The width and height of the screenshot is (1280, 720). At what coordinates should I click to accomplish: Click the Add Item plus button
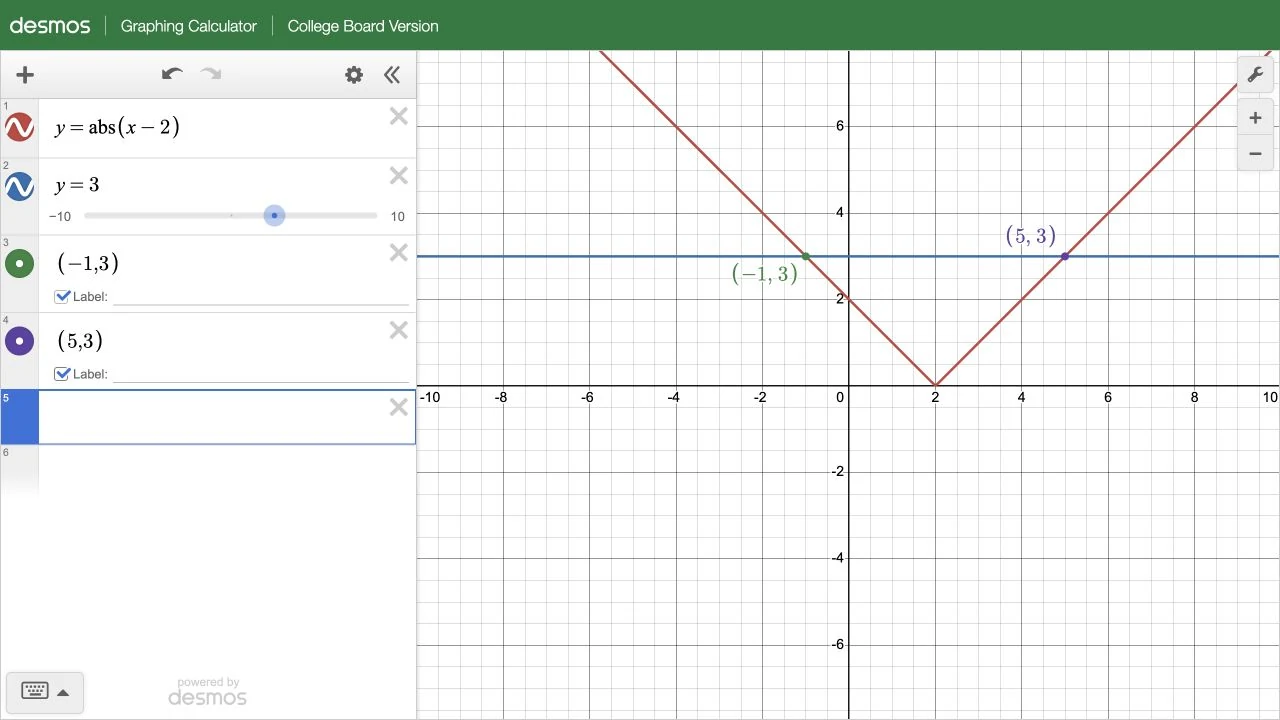click(x=25, y=75)
